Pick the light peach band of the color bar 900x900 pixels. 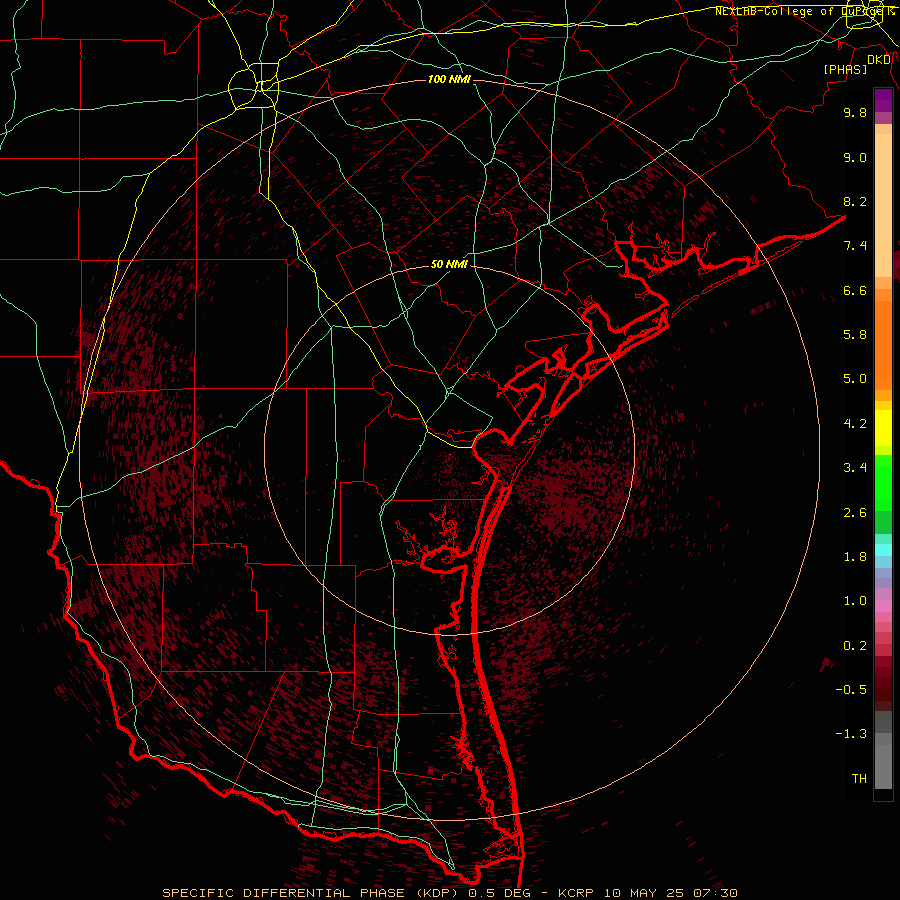(883, 205)
